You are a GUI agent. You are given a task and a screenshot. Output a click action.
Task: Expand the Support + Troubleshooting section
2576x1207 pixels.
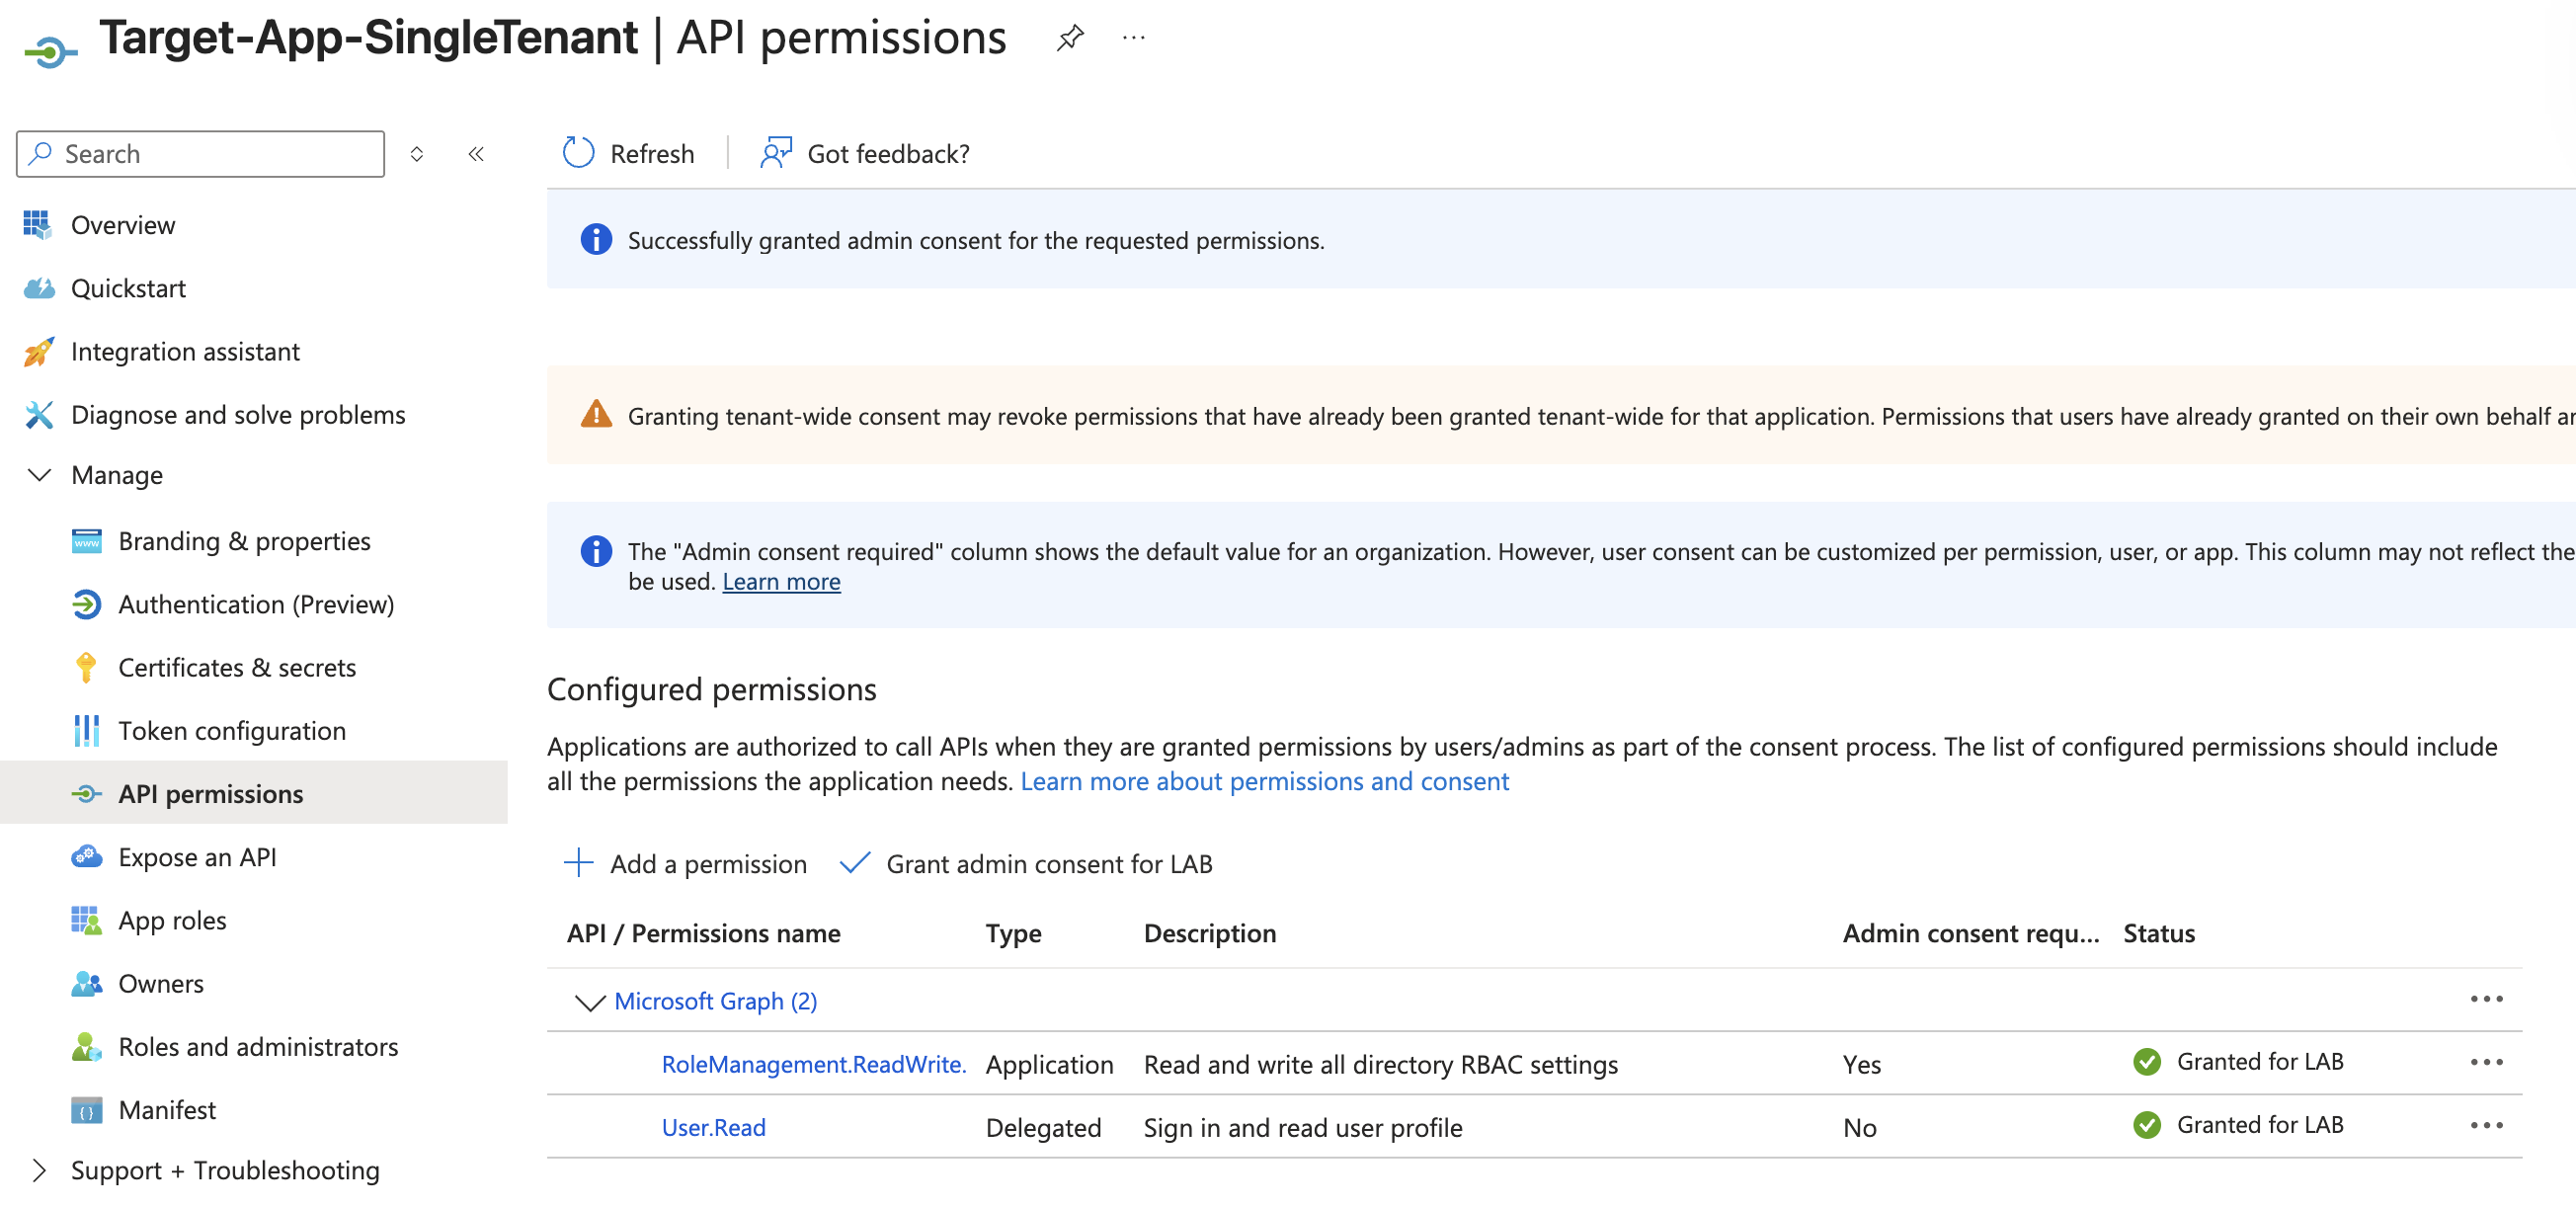pos(39,1170)
